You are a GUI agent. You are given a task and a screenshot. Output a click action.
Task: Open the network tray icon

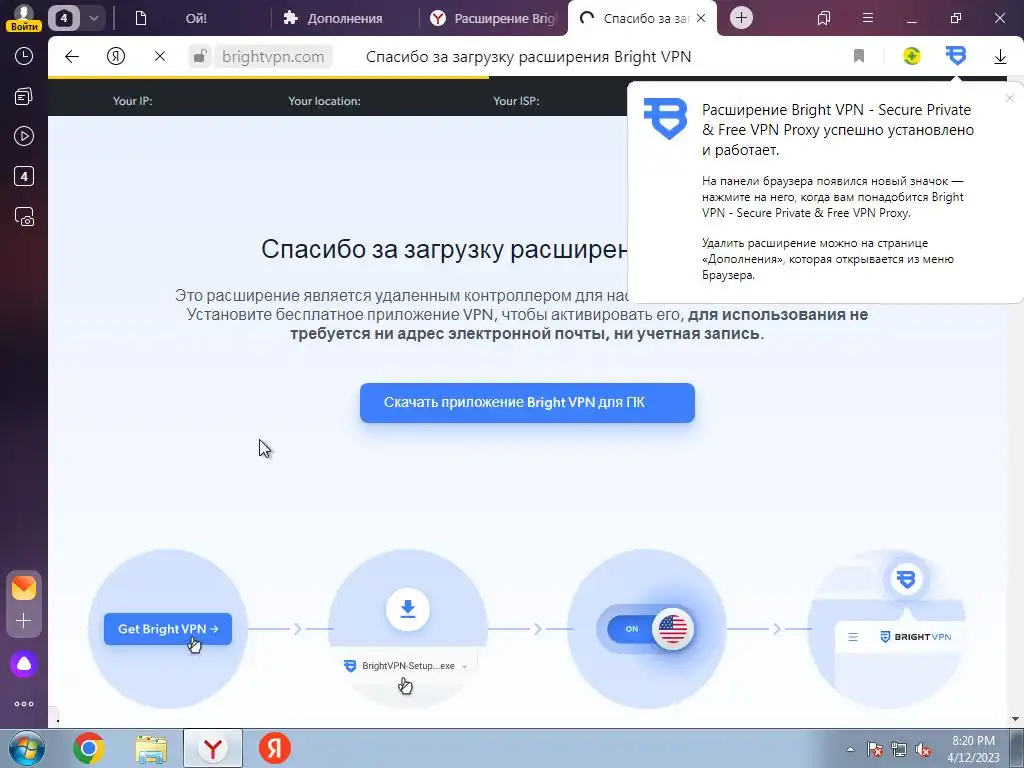pos(899,749)
